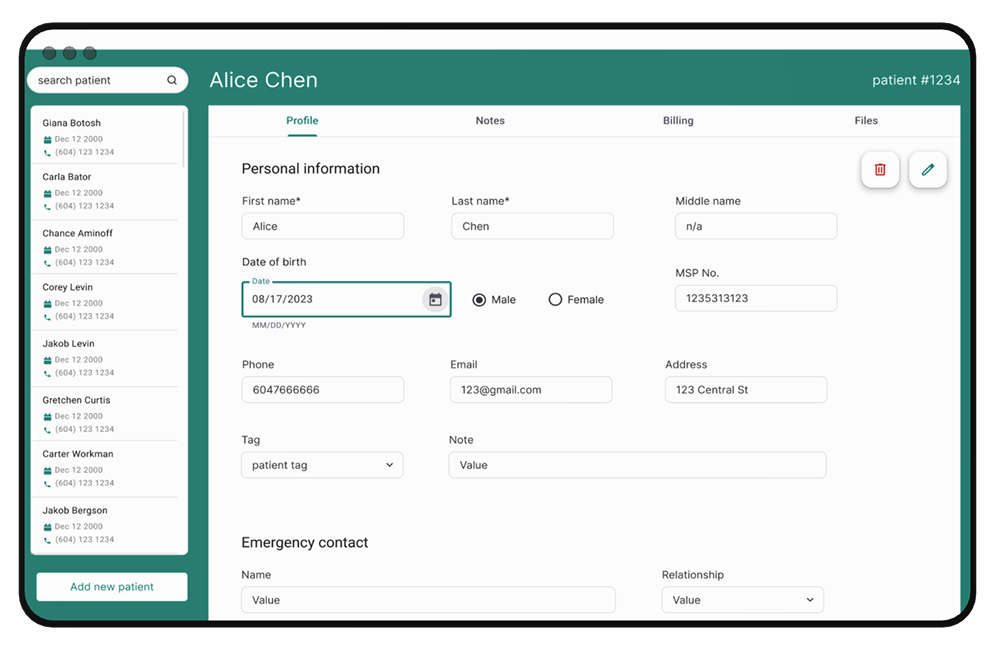
Task: Click the Alice Chen header title
Action: pyautogui.click(x=264, y=80)
